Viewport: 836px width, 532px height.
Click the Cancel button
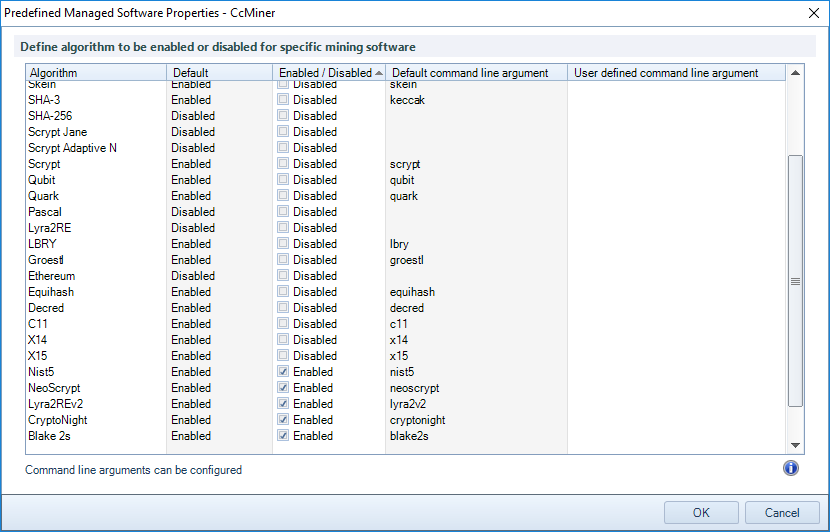[782, 512]
